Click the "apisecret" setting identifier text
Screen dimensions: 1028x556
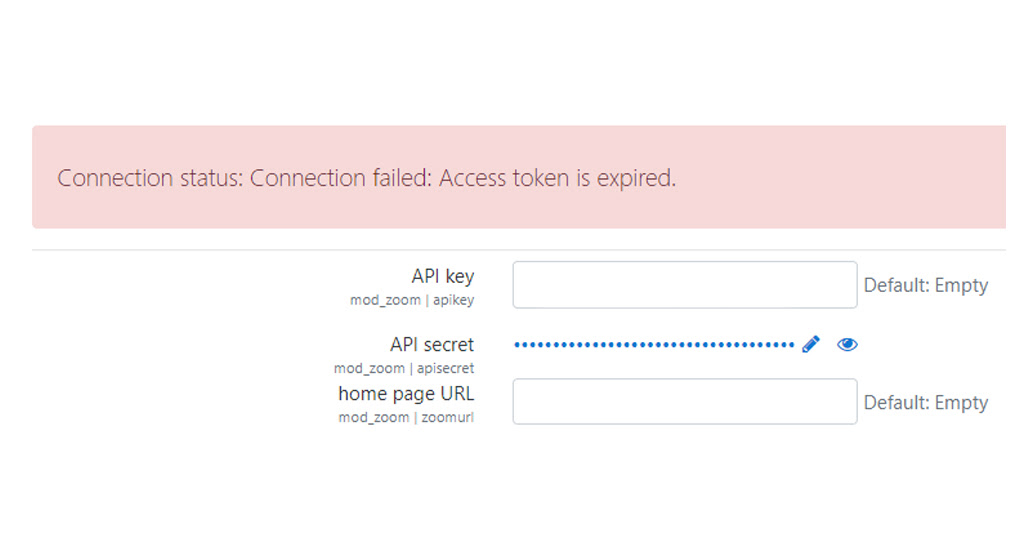click(445, 368)
